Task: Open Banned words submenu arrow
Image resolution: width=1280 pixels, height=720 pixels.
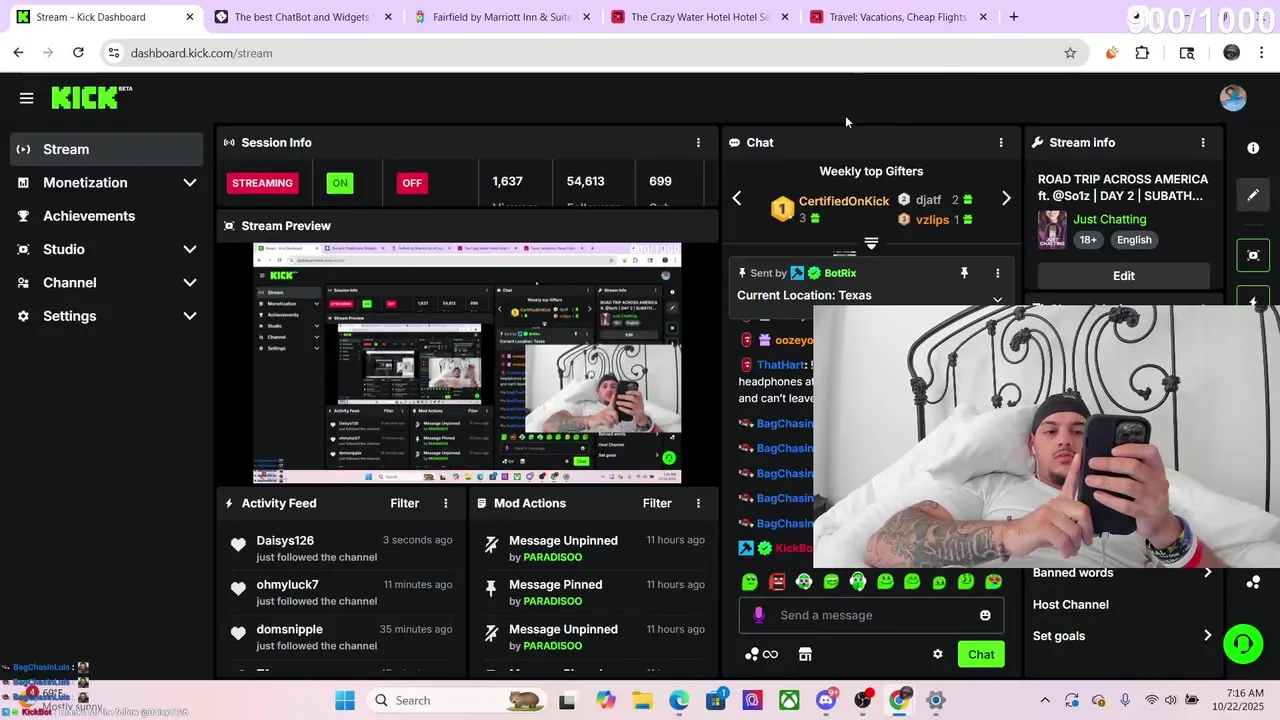Action: (x=1207, y=573)
